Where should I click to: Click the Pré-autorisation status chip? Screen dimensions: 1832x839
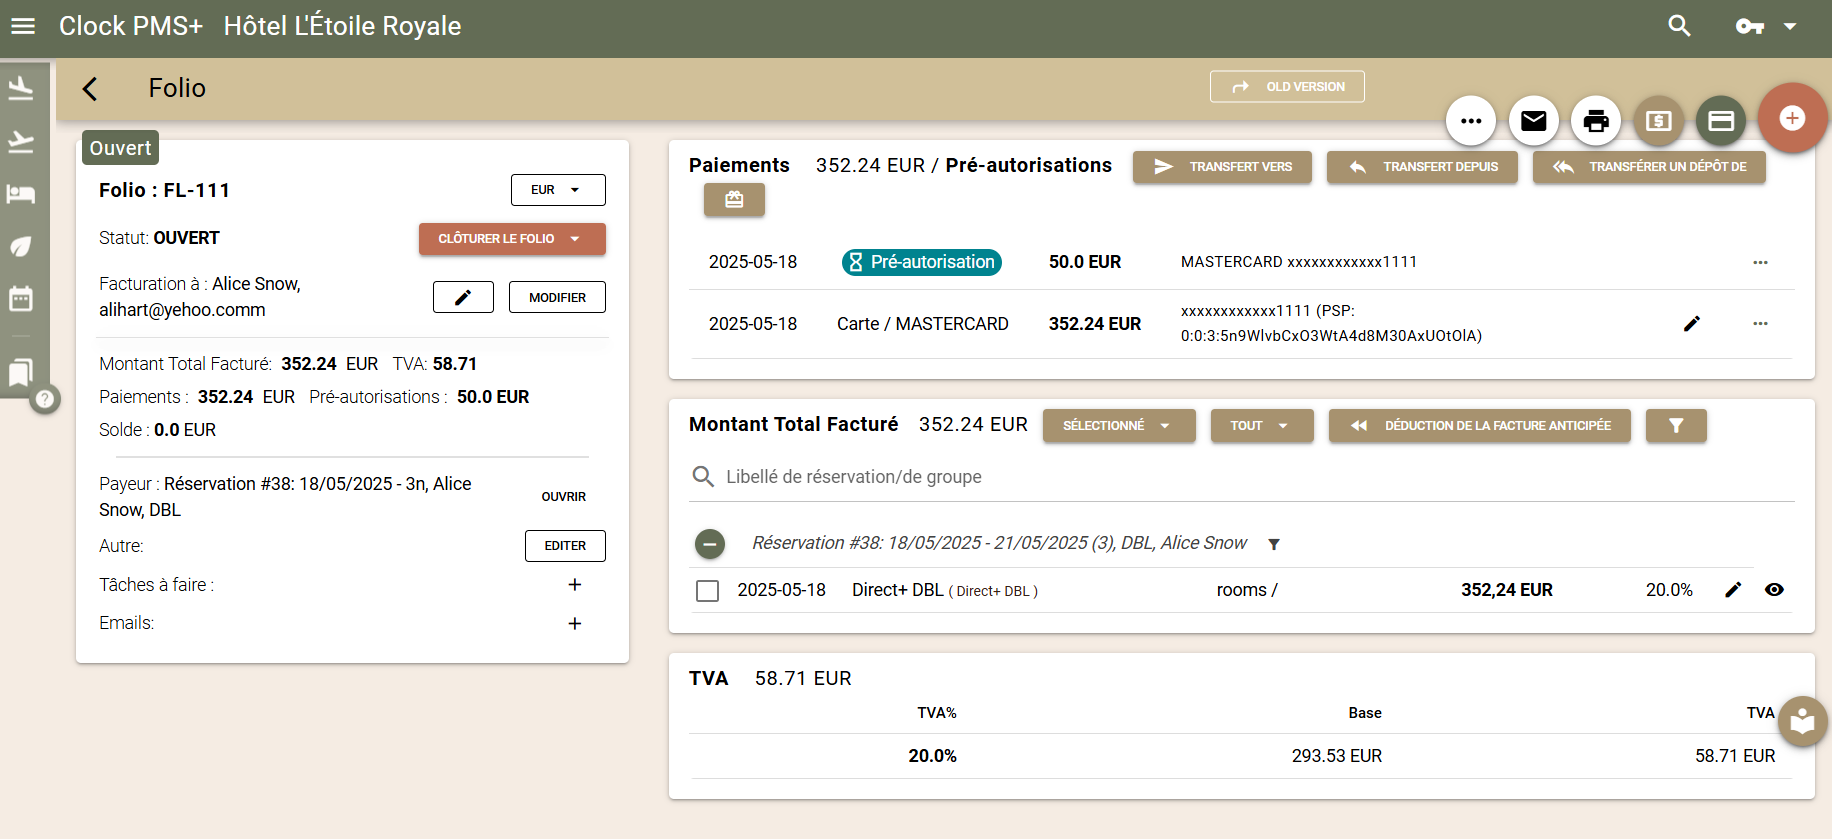922,262
